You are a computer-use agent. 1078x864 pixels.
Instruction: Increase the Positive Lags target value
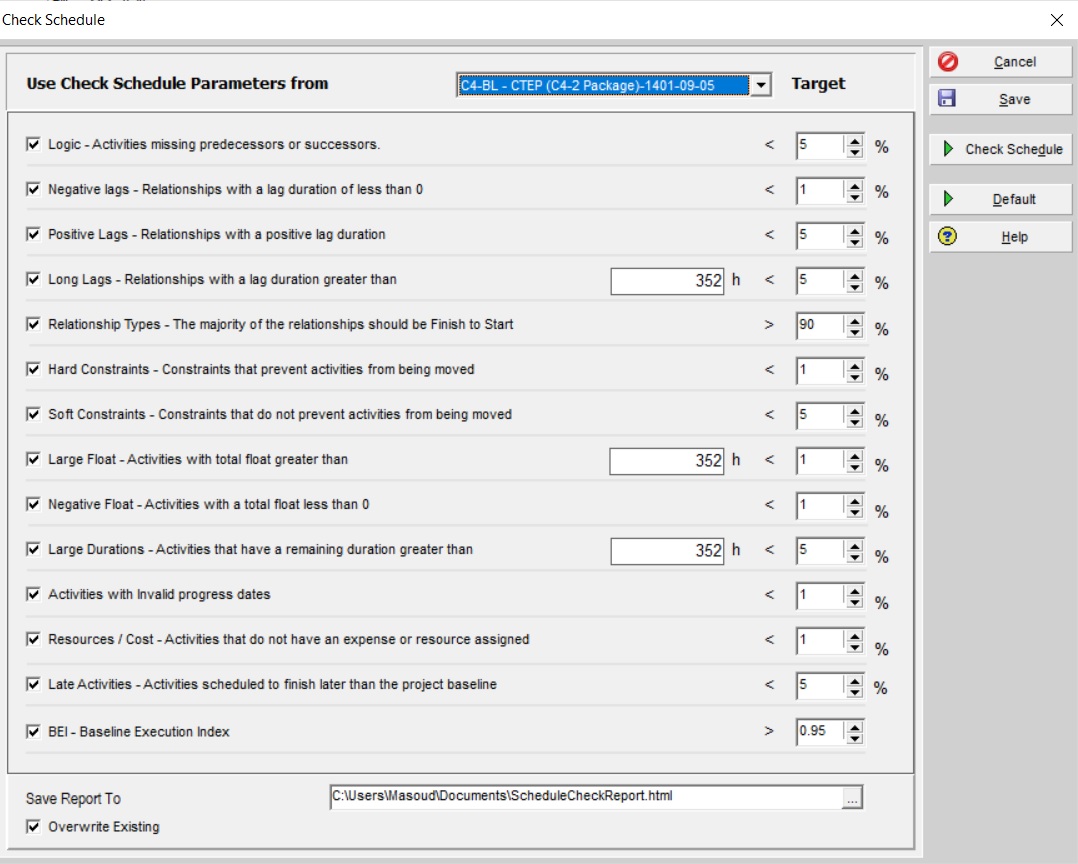pyautogui.click(x=855, y=231)
